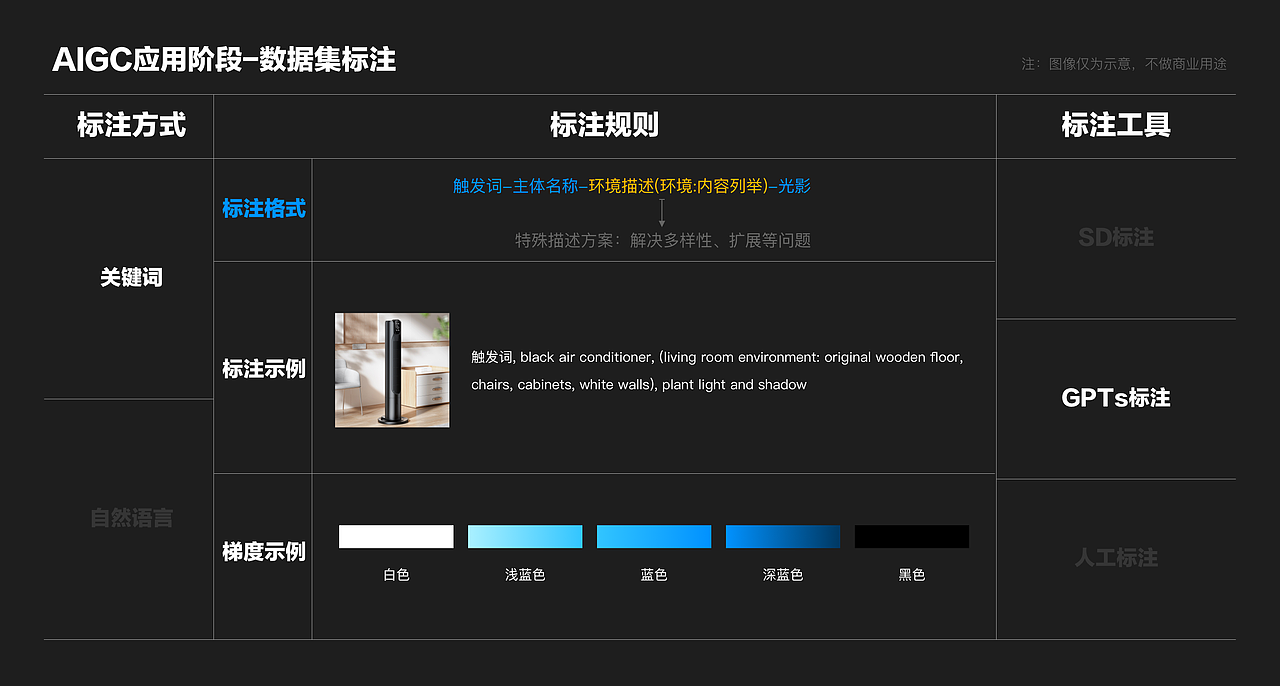Select the GPTs标注 tool cell
1280x686 pixels.
coord(1115,397)
